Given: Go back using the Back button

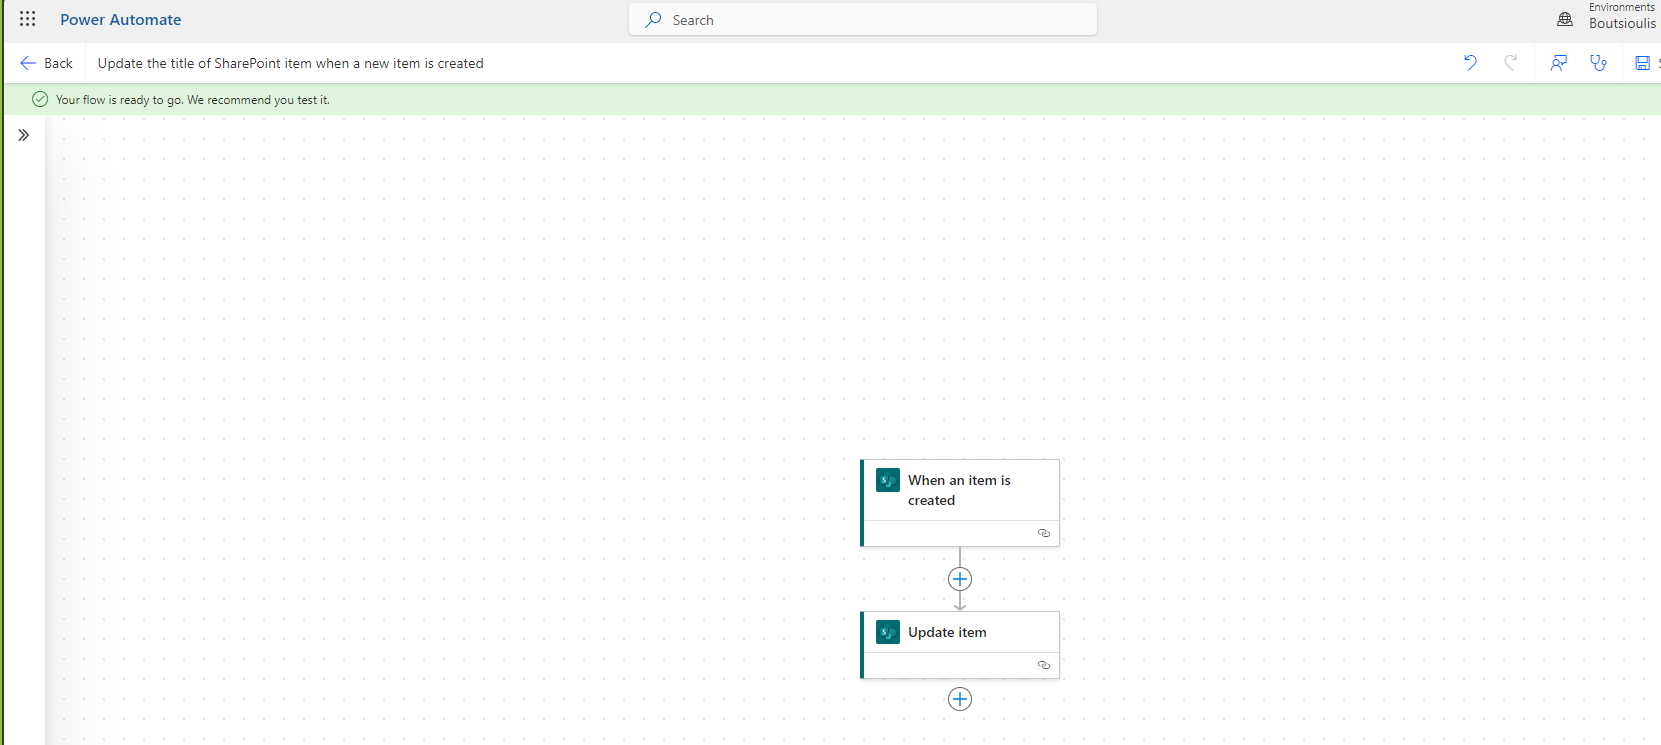Looking at the screenshot, I should (x=46, y=63).
